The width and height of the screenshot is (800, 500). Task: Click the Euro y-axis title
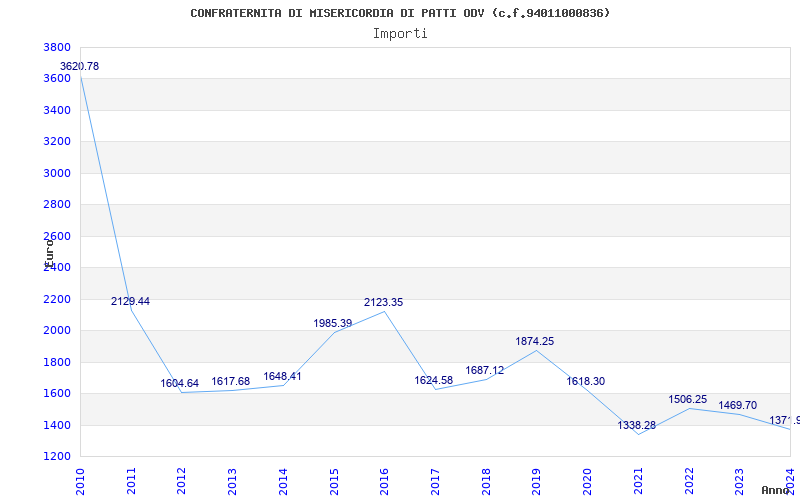tap(49, 253)
